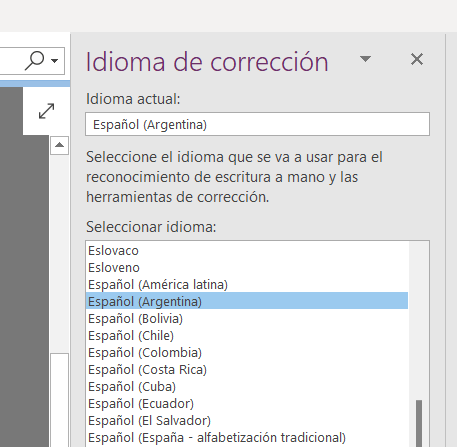Open the search scope dropdown arrow

[54, 61]
